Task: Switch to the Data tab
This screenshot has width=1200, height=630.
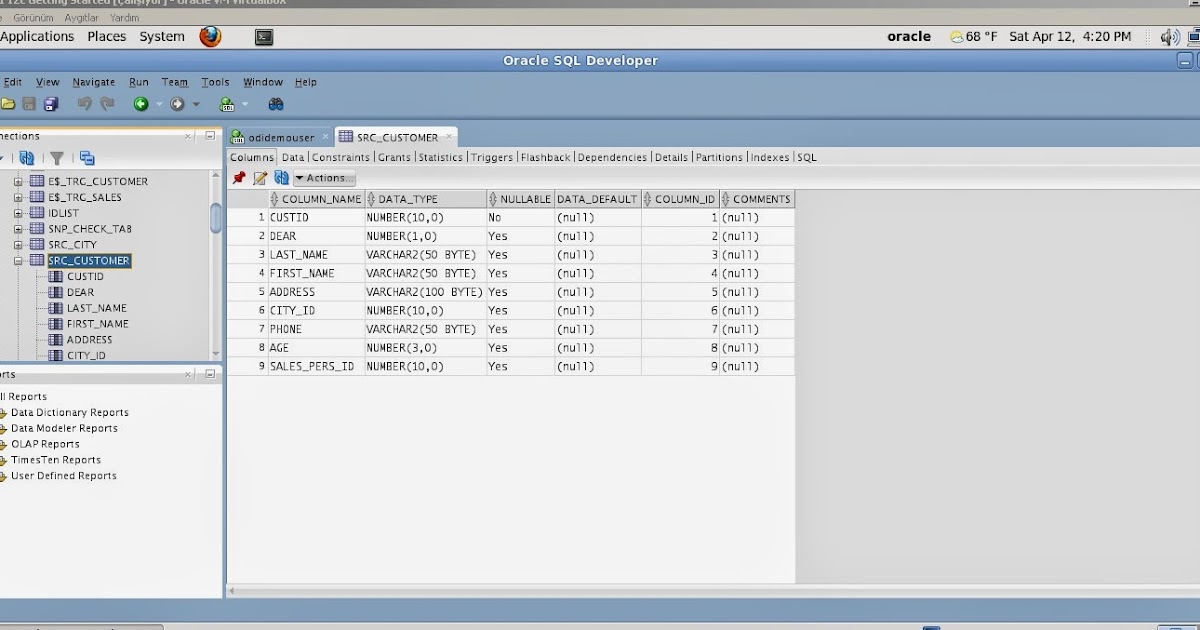Action: 293,157
